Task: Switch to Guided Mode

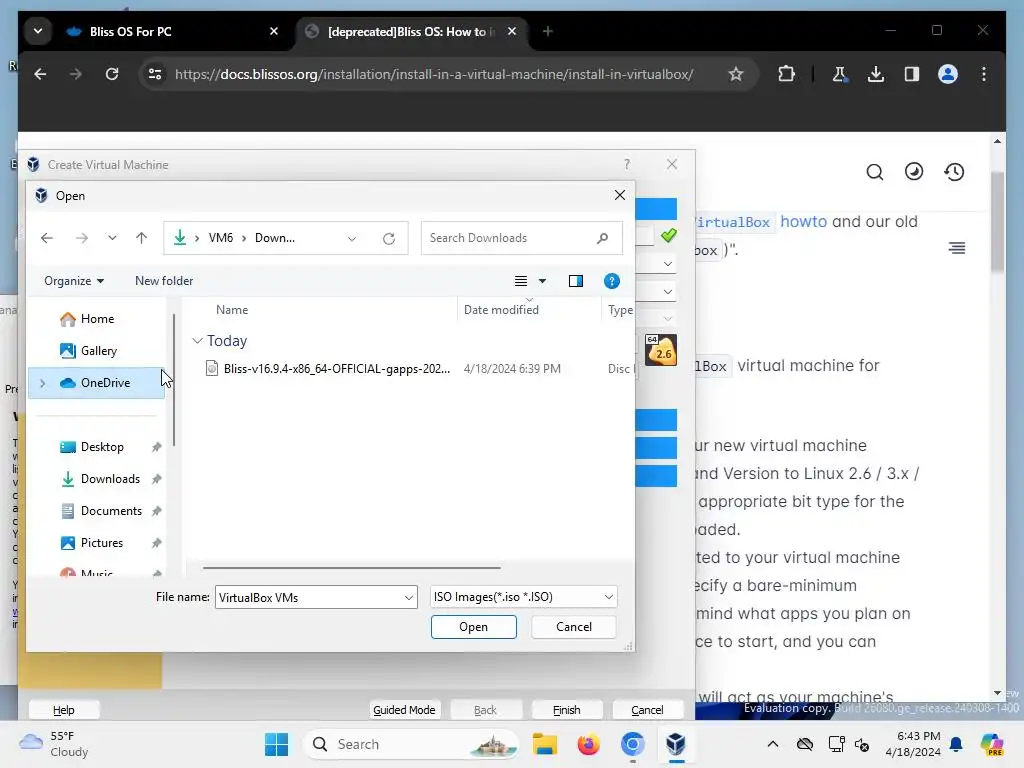Action: 404,710
